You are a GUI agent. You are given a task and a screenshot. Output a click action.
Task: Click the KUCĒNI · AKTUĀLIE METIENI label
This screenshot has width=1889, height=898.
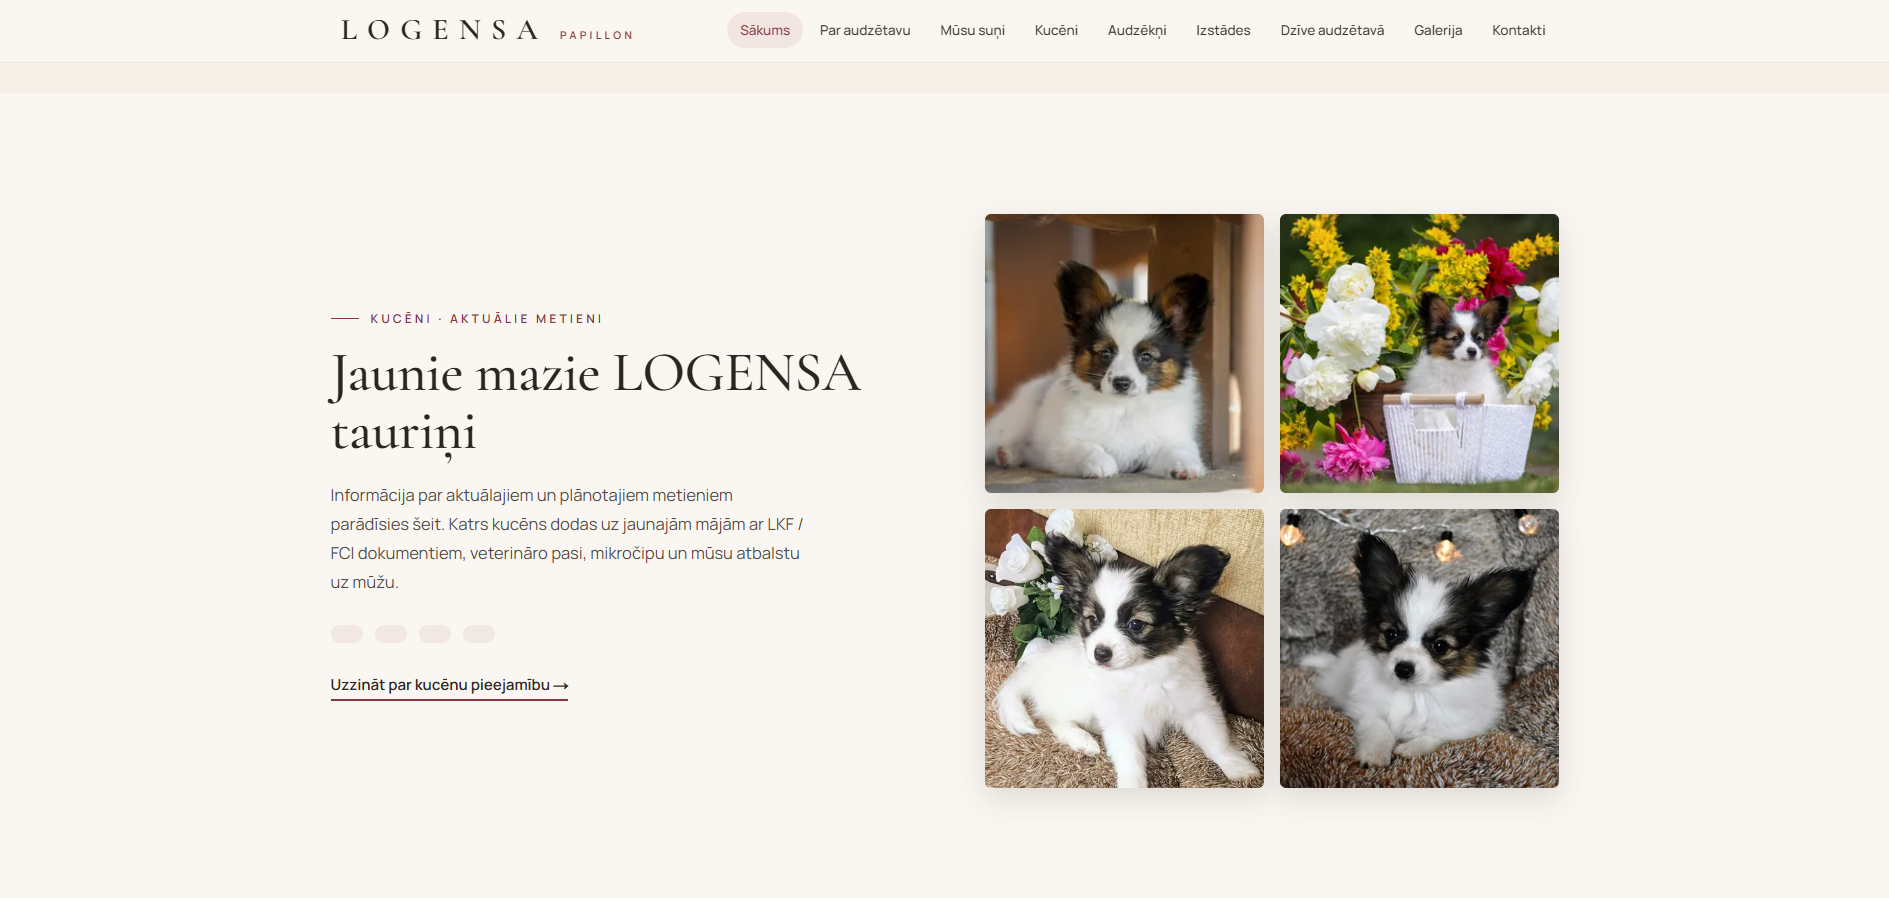[x=486, y=319]
